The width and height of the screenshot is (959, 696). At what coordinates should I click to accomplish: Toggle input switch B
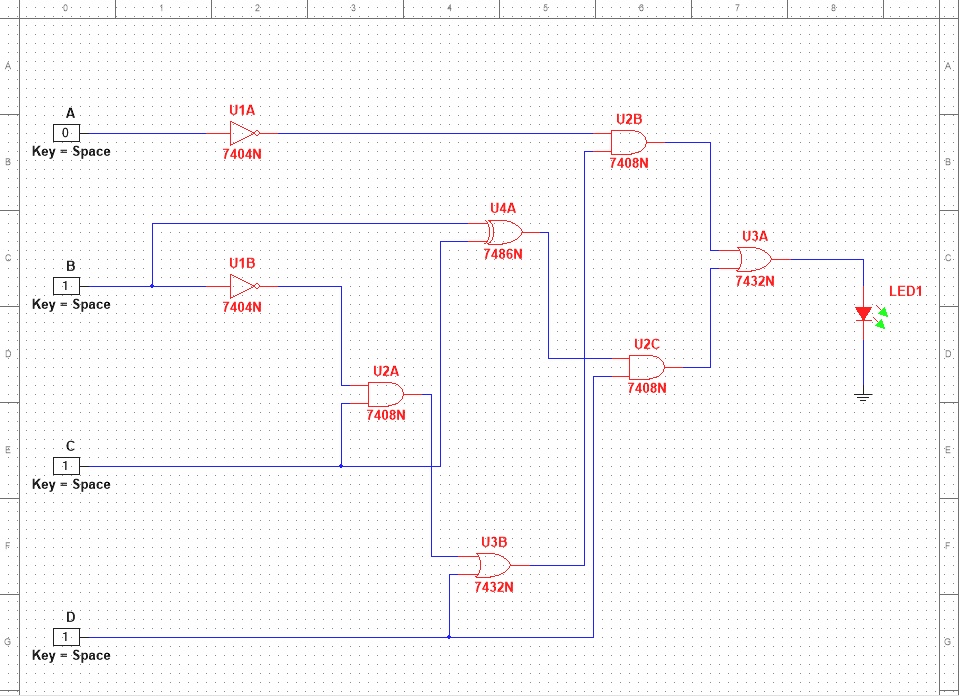[x=66, y=285]
